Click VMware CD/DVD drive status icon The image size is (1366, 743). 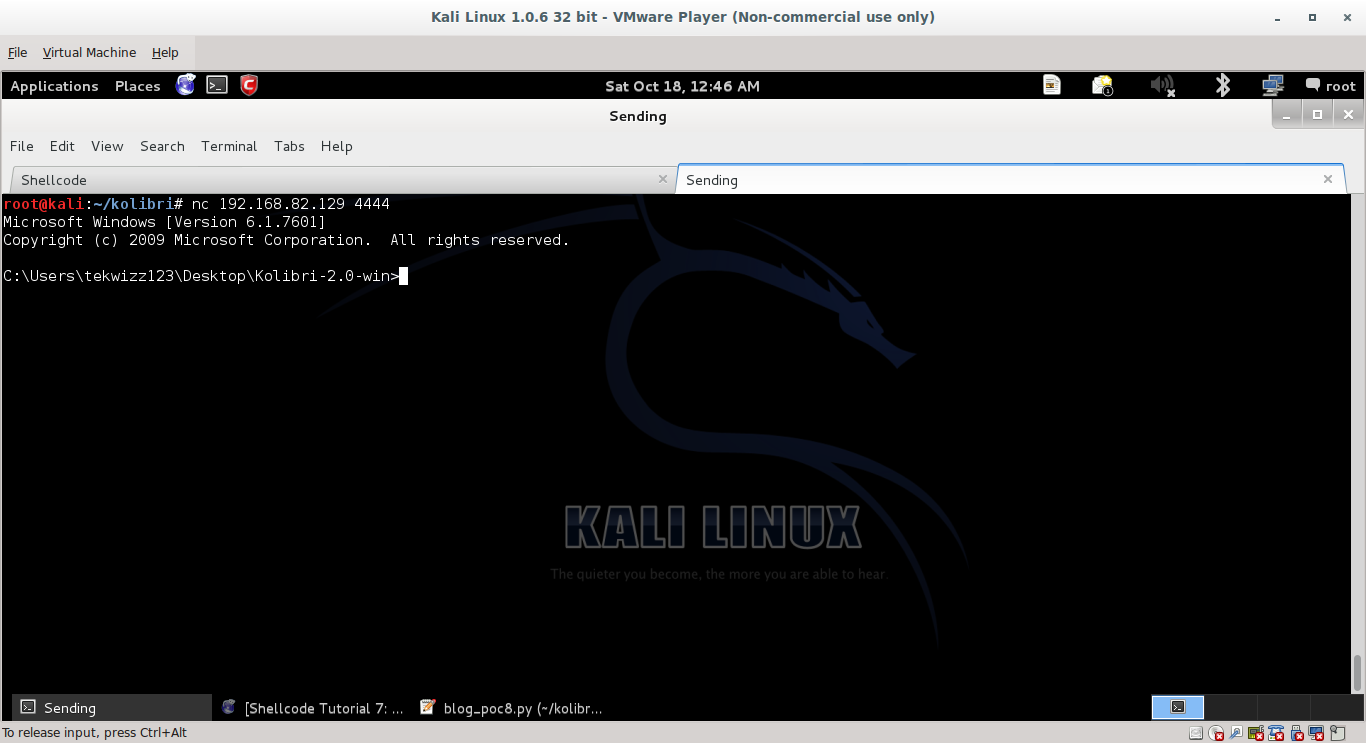1216,733
